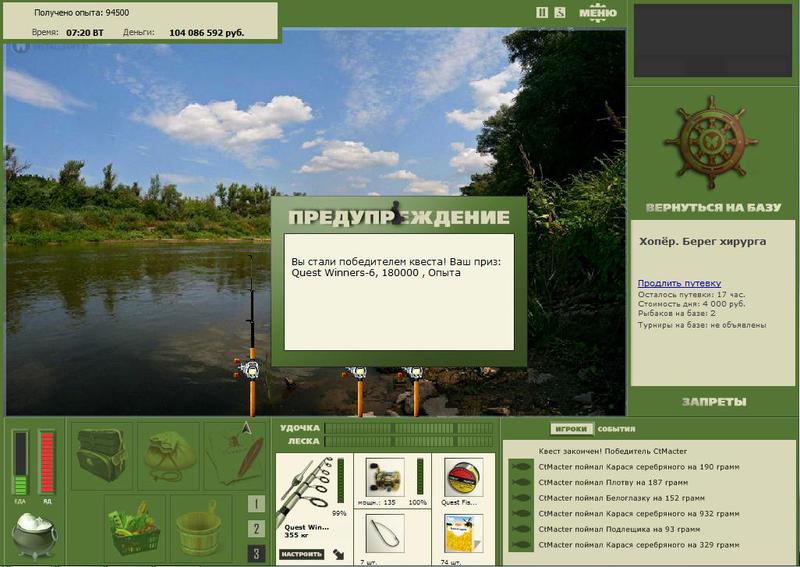Screen dimensions: 800x567
Task: Click the red alcohol level meter
Action: 47,463
